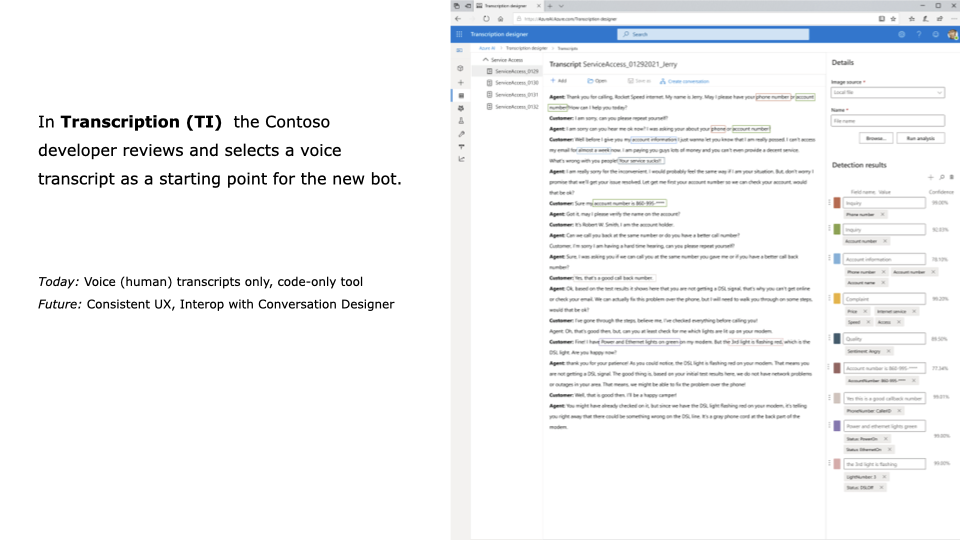Image resolution: width=960 pixels, height=540 pixels.
Task: Open the flask icon in sidebar
Action: [461, 121]
